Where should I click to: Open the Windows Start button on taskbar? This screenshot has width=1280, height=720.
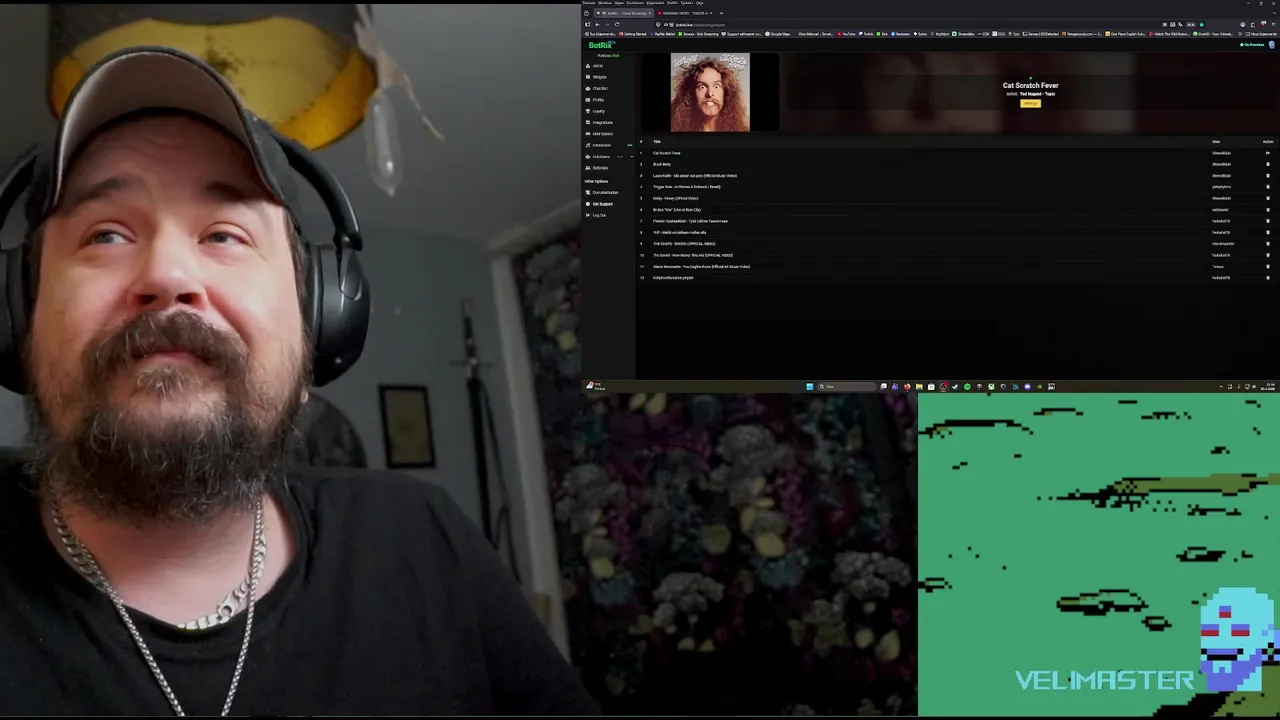810,387
